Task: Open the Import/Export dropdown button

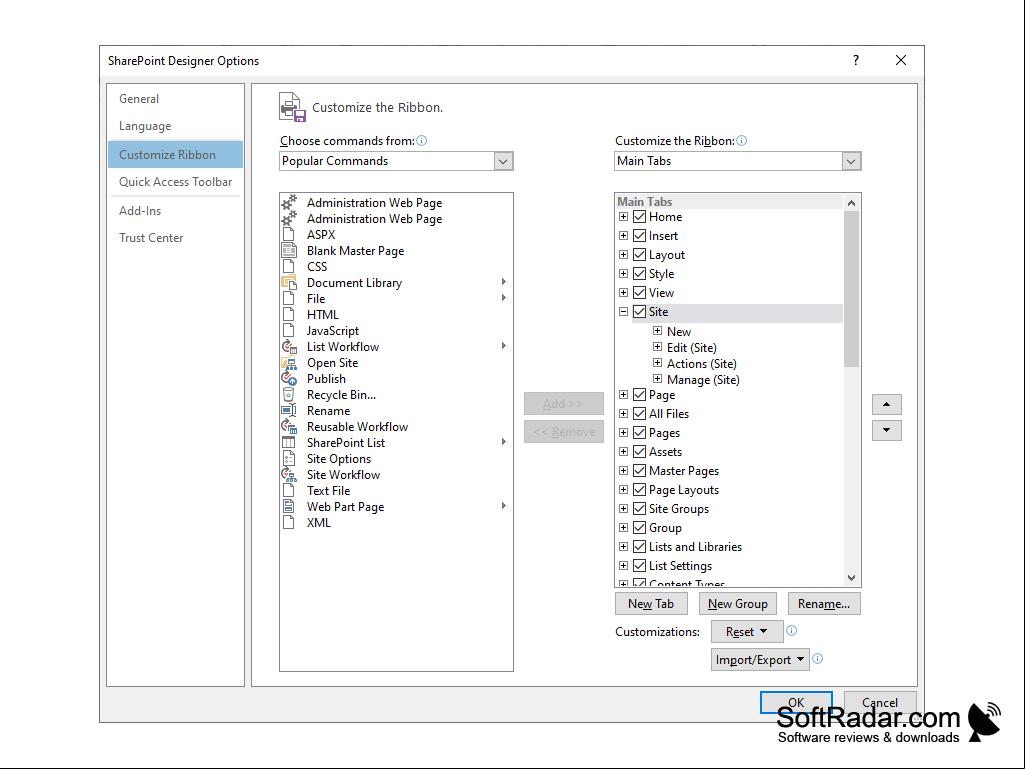Action: [760, 659]
